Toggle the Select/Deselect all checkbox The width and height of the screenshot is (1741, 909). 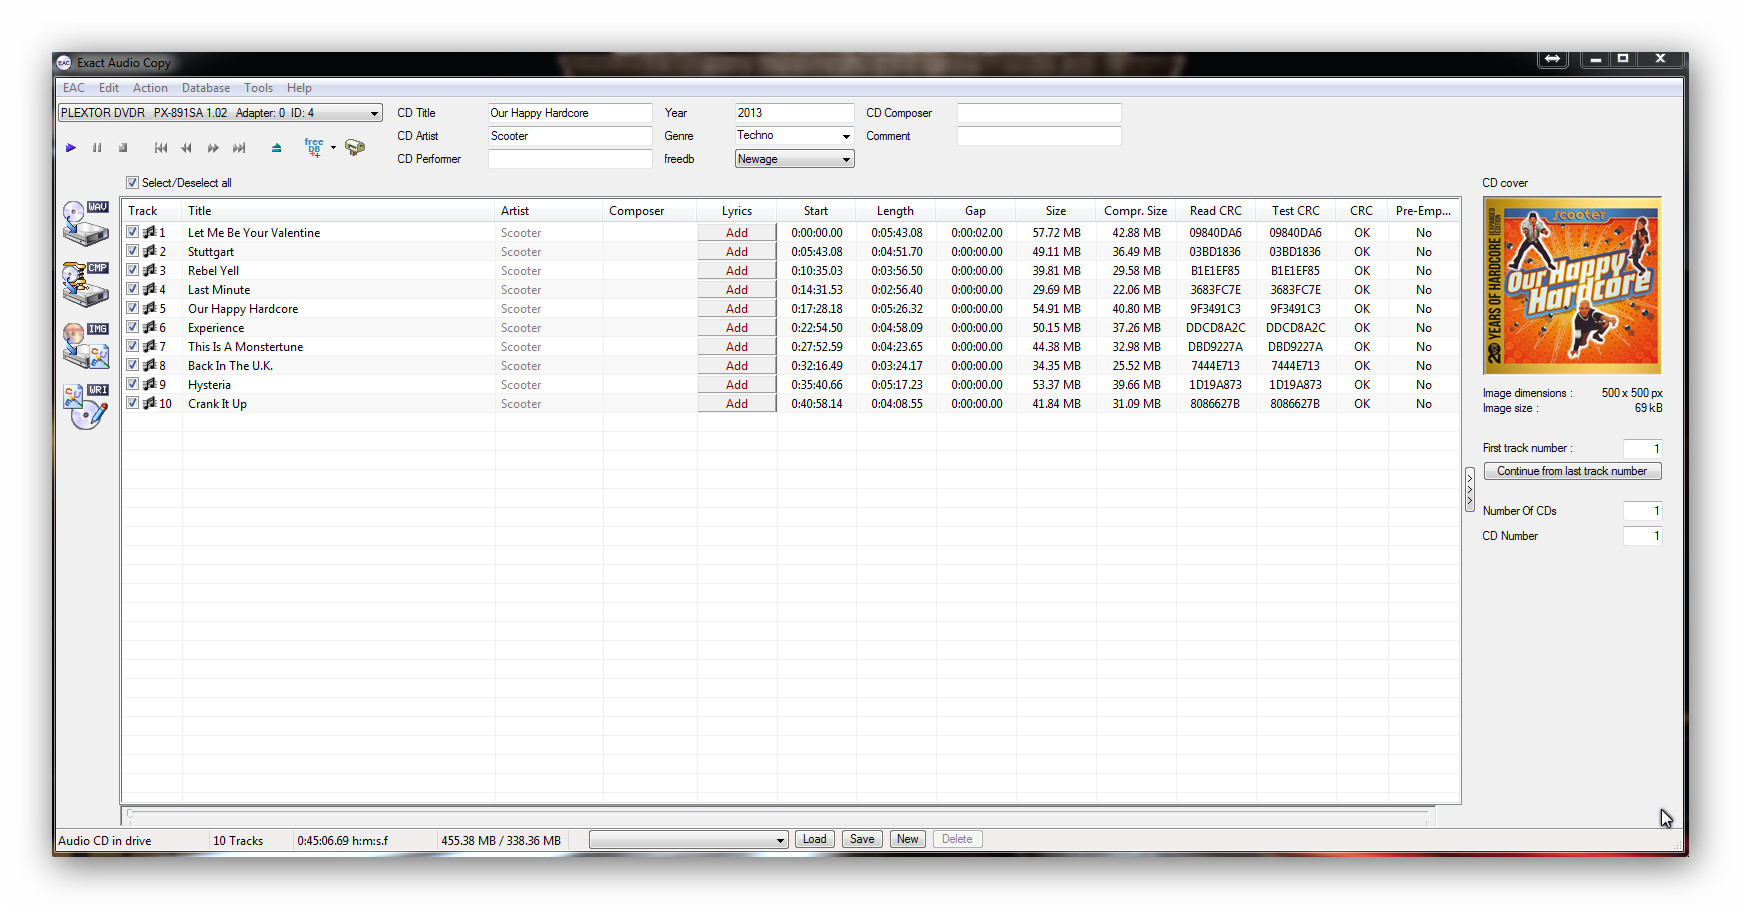coord(132,183)
